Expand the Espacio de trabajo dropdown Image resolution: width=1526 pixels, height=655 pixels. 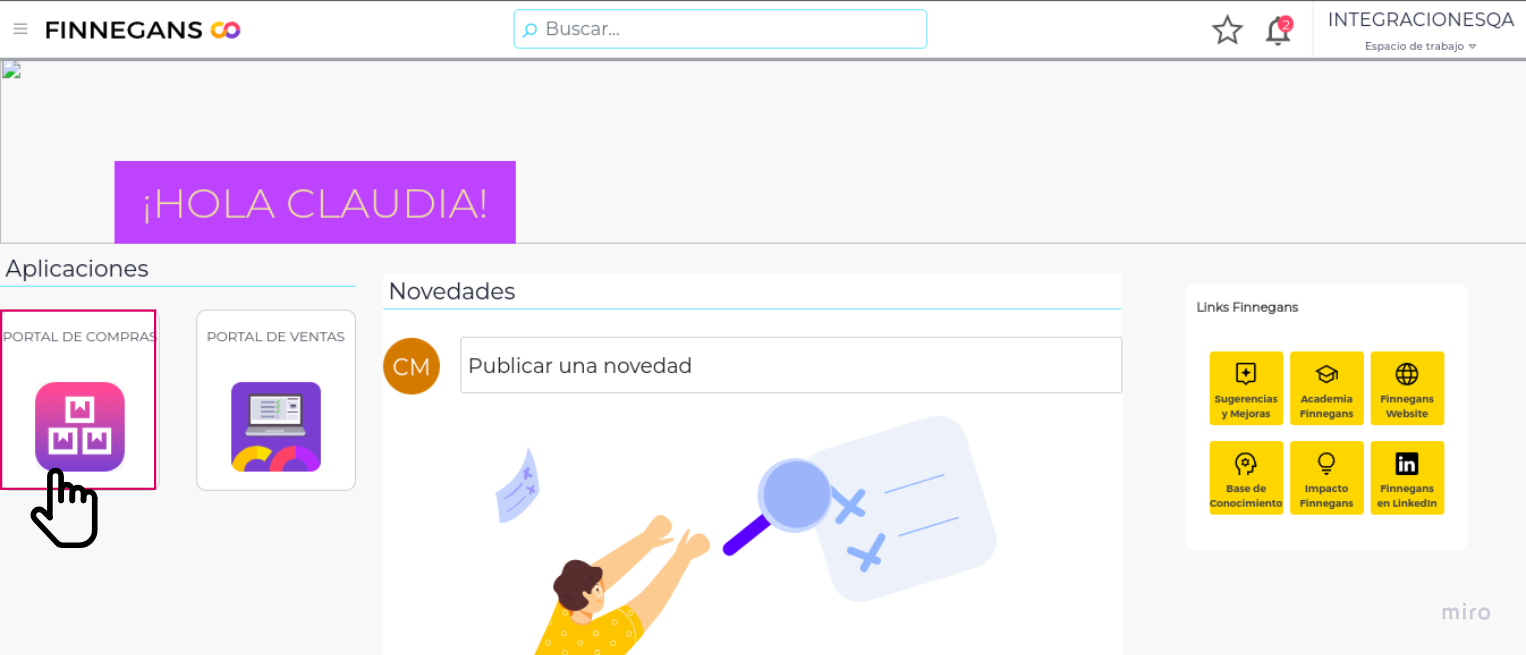click(x=1420, y=46)
